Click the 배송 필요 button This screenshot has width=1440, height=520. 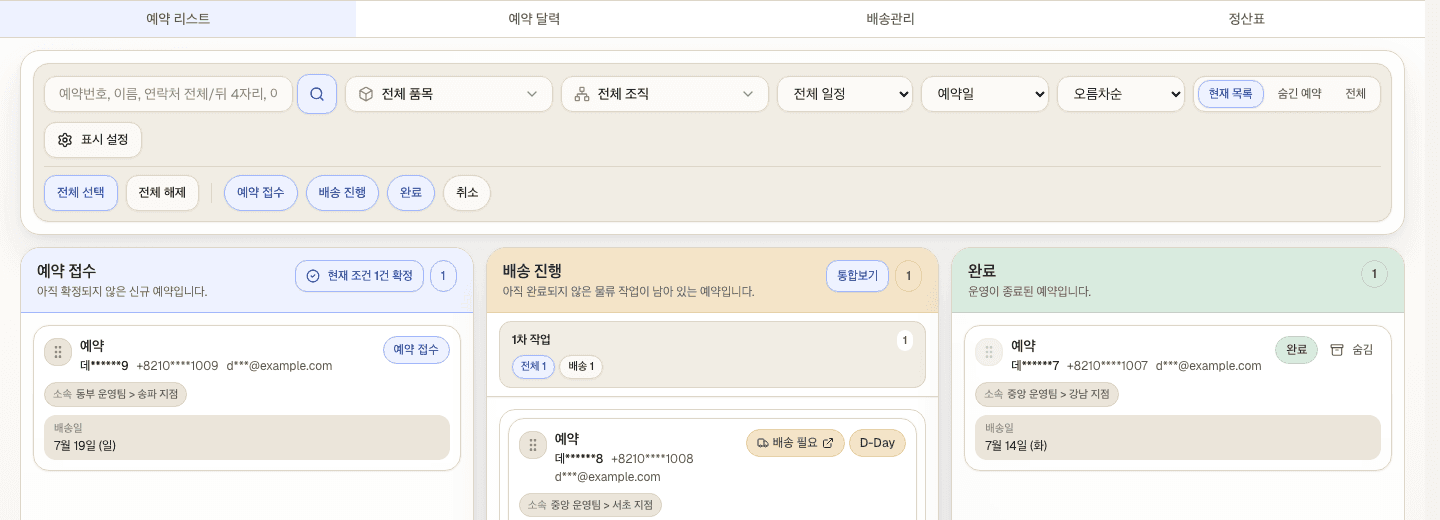pos(795,443)
